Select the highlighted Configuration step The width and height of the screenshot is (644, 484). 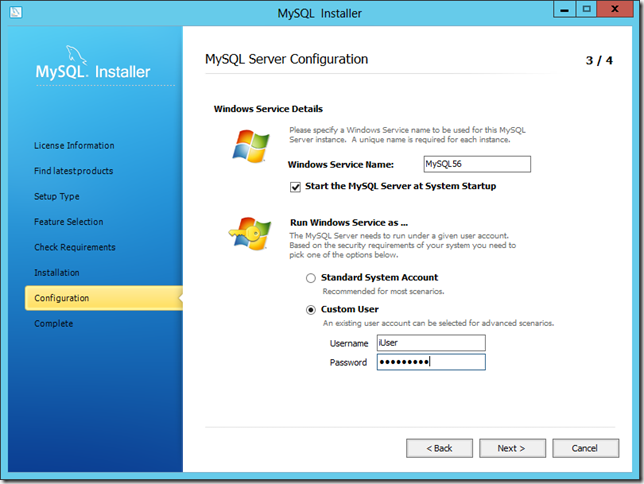(x=104, y=298)
